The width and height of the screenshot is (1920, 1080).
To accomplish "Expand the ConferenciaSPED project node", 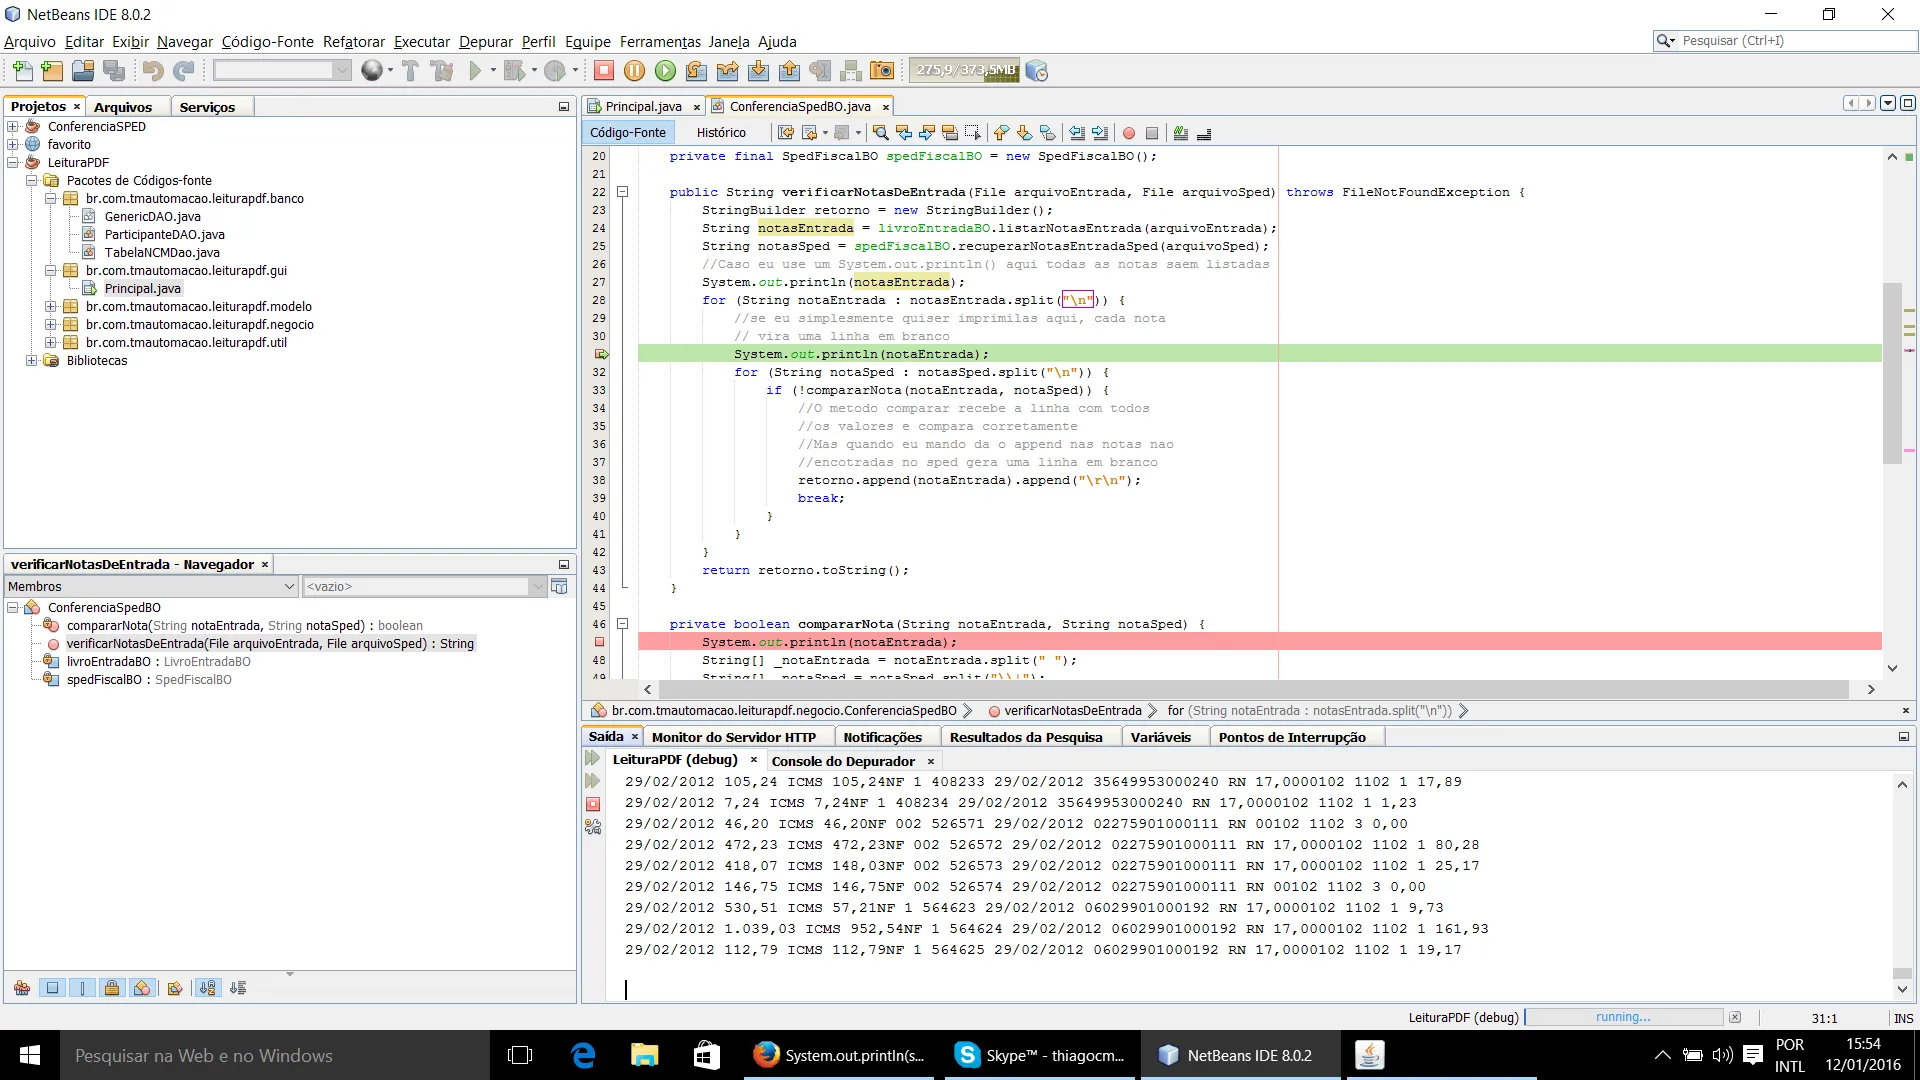I will [13, 127].
